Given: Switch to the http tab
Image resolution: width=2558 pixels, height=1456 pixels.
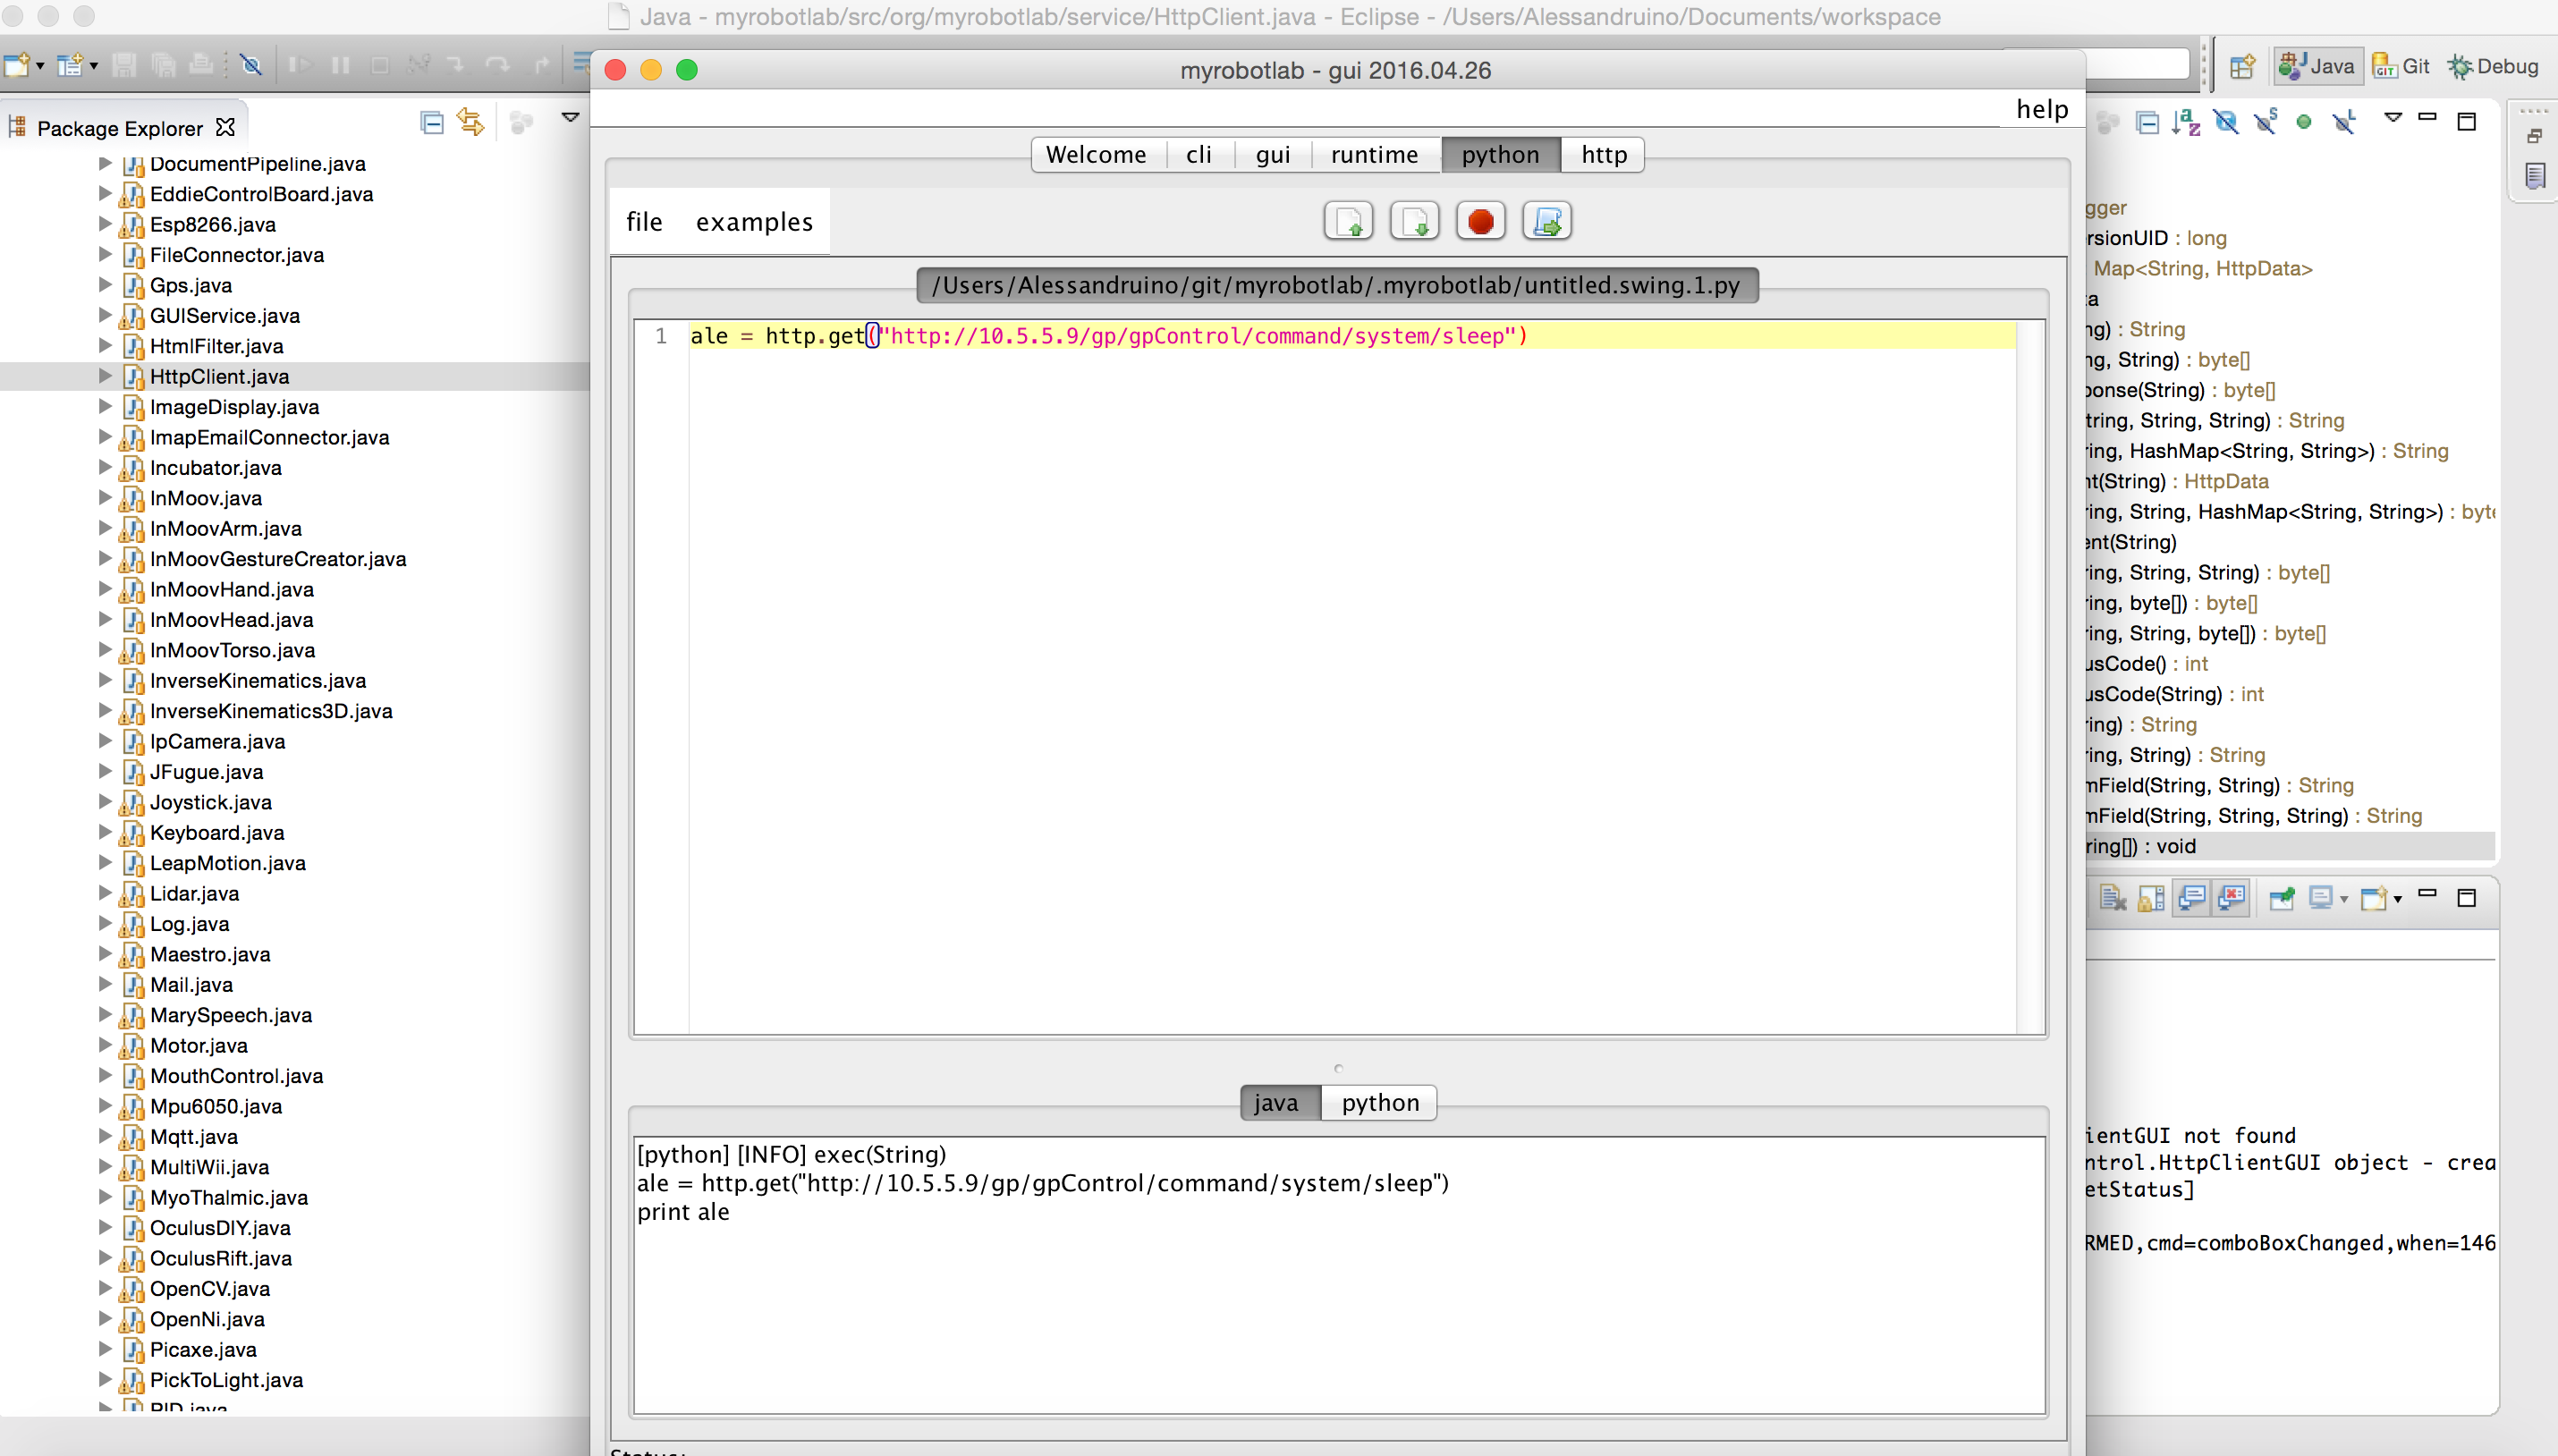Looking at the screenshot, I should [1604, 155].
